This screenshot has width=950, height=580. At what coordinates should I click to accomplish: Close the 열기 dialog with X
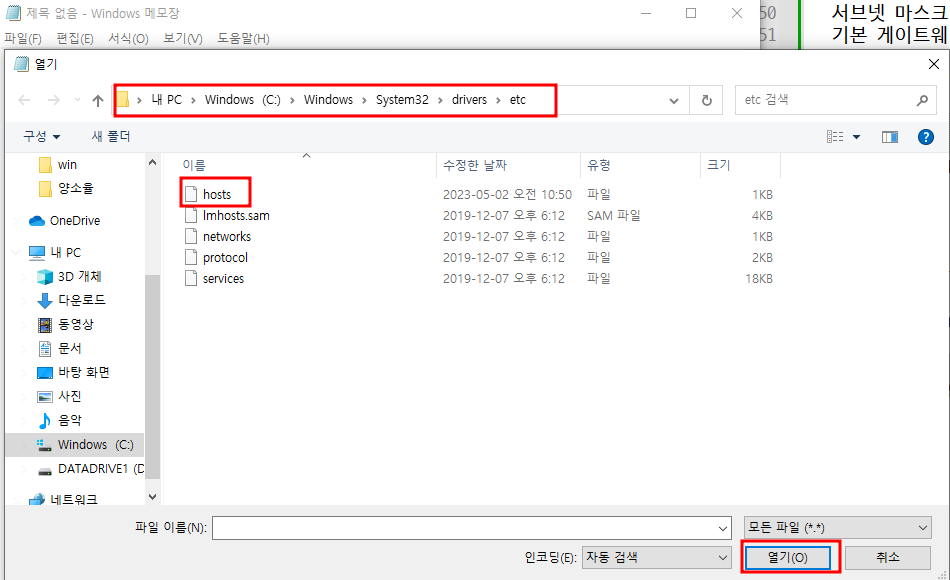point(934,64)
